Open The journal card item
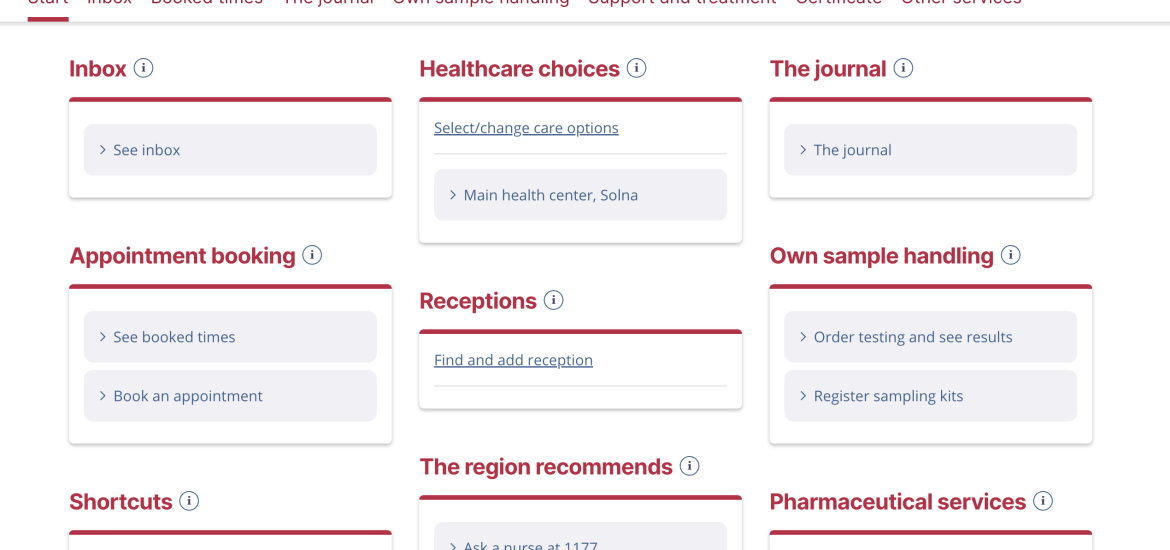 coord(930,150)
